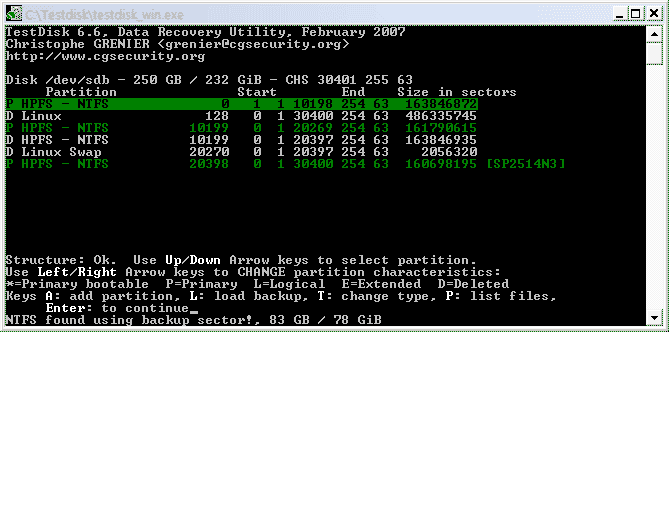The height and width of the screenshot is (512, 669).
Task: Click the '*=Primary bootable' legend text
Action: pyautogui.click(x=77, y=284)
